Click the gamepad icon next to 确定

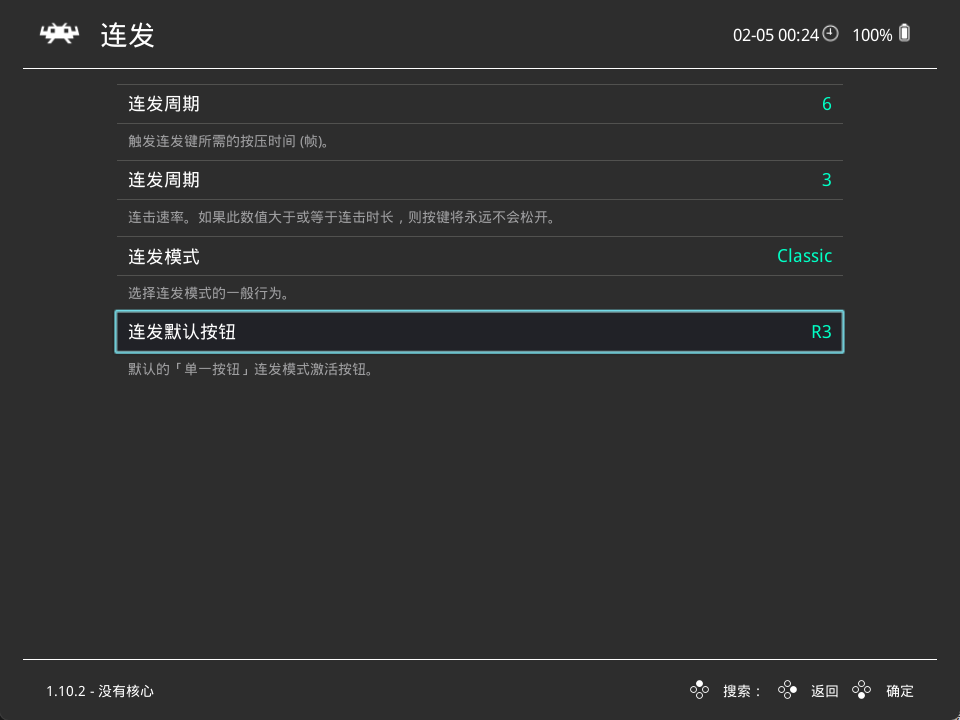pyautogui.click(x=861, y=690)
